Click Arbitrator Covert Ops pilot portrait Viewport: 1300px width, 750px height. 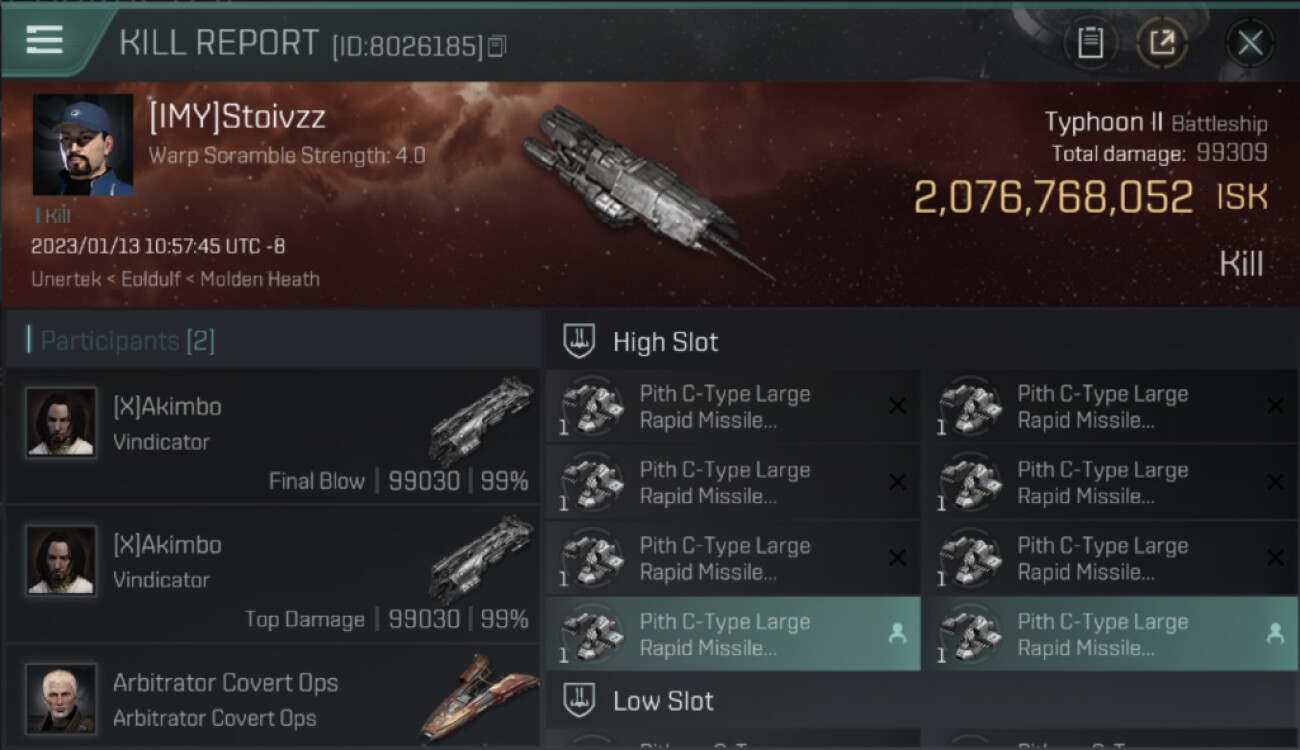click(61, 697)
